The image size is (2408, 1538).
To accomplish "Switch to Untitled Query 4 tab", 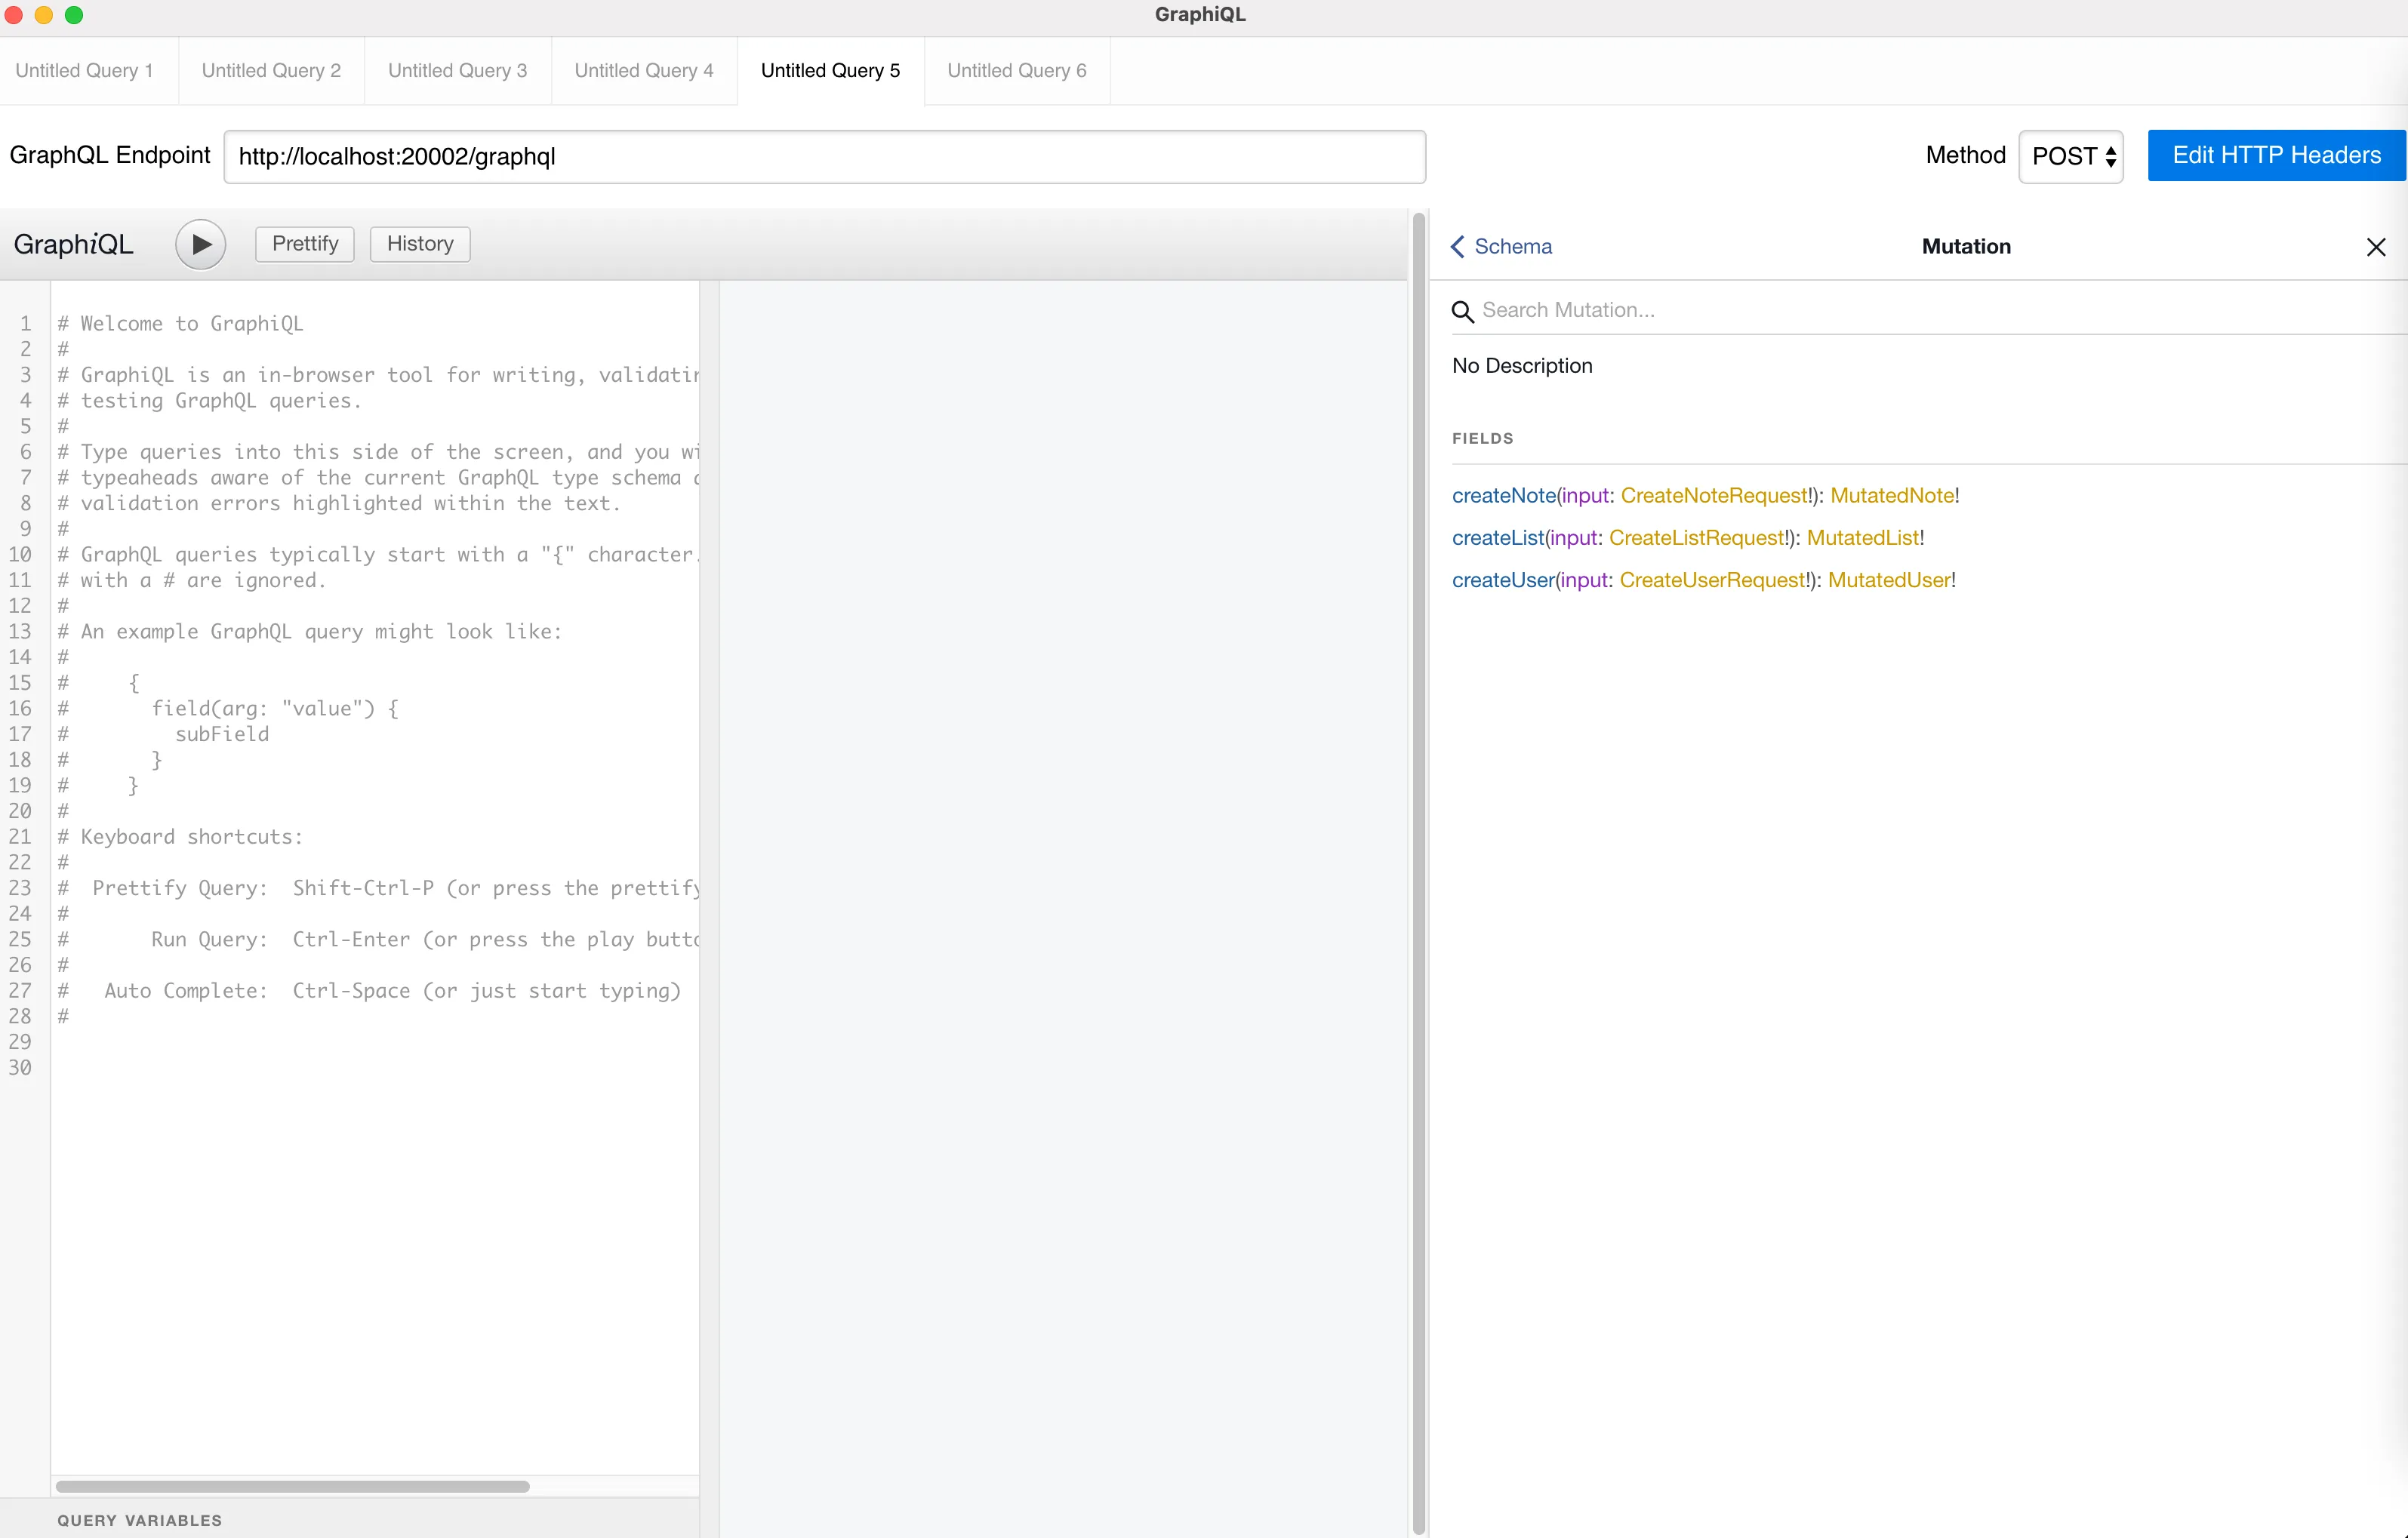I will [644, 70].
